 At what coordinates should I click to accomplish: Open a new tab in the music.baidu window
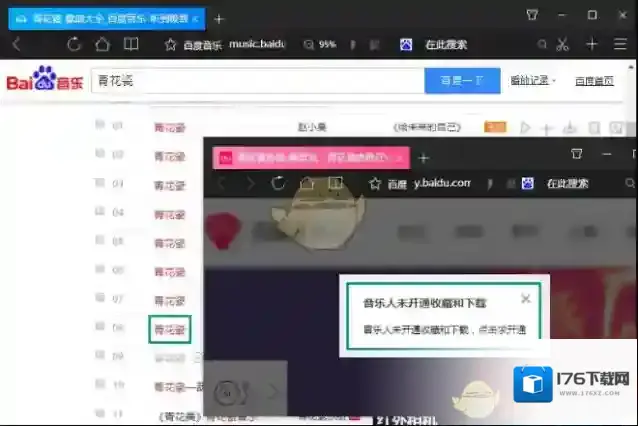(219, 19)
